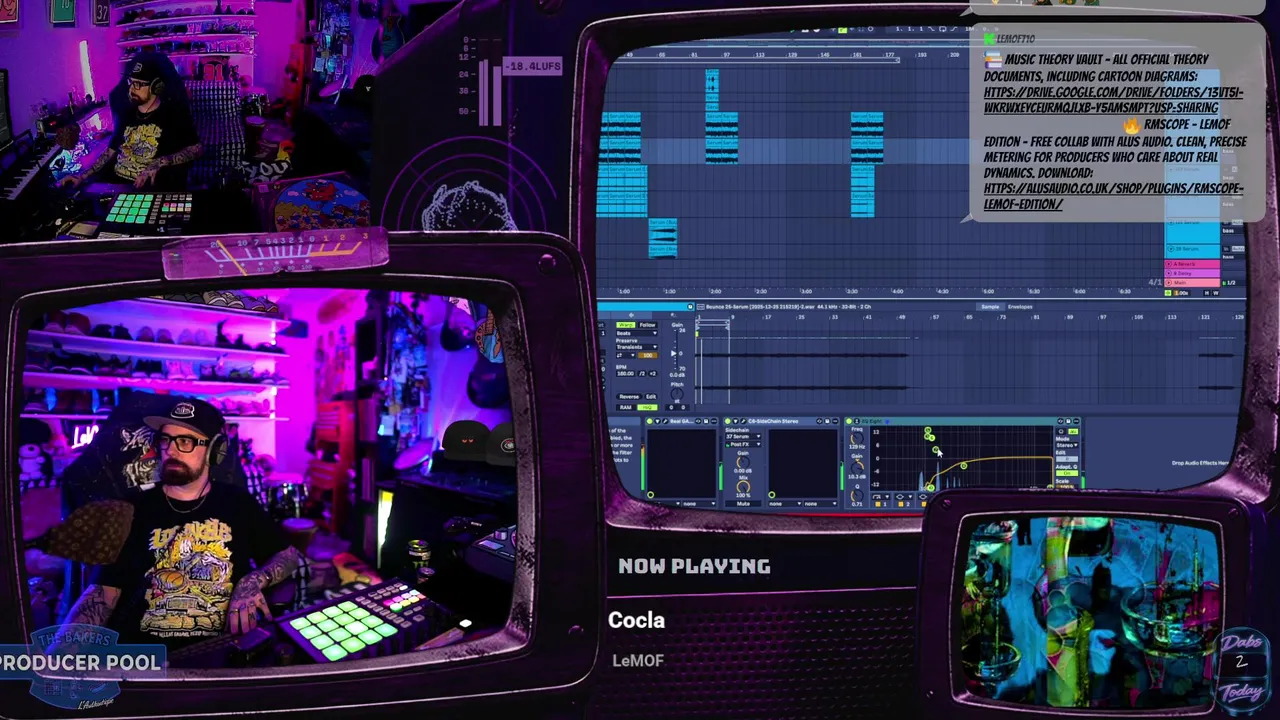Open the alusaudio.co.uk RMScope download link
Screen dimensions: 1280x720
(x=1114, y=196)
